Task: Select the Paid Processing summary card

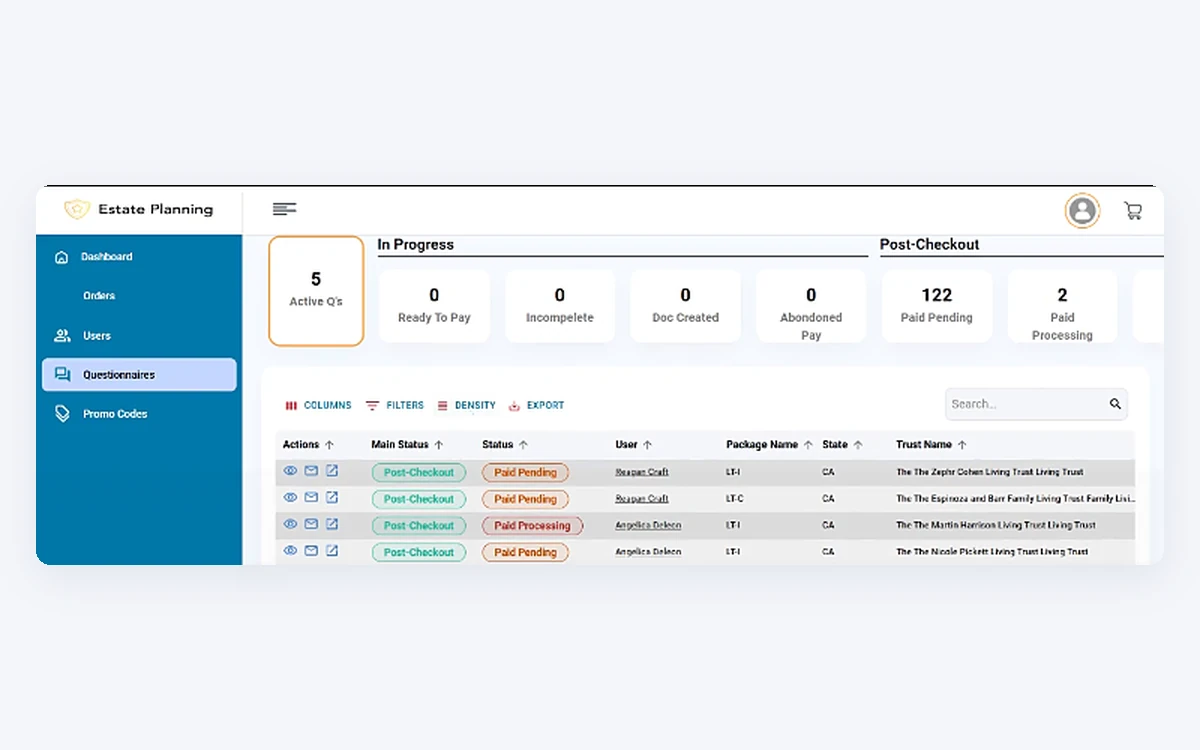Action: coord(1062,306)
